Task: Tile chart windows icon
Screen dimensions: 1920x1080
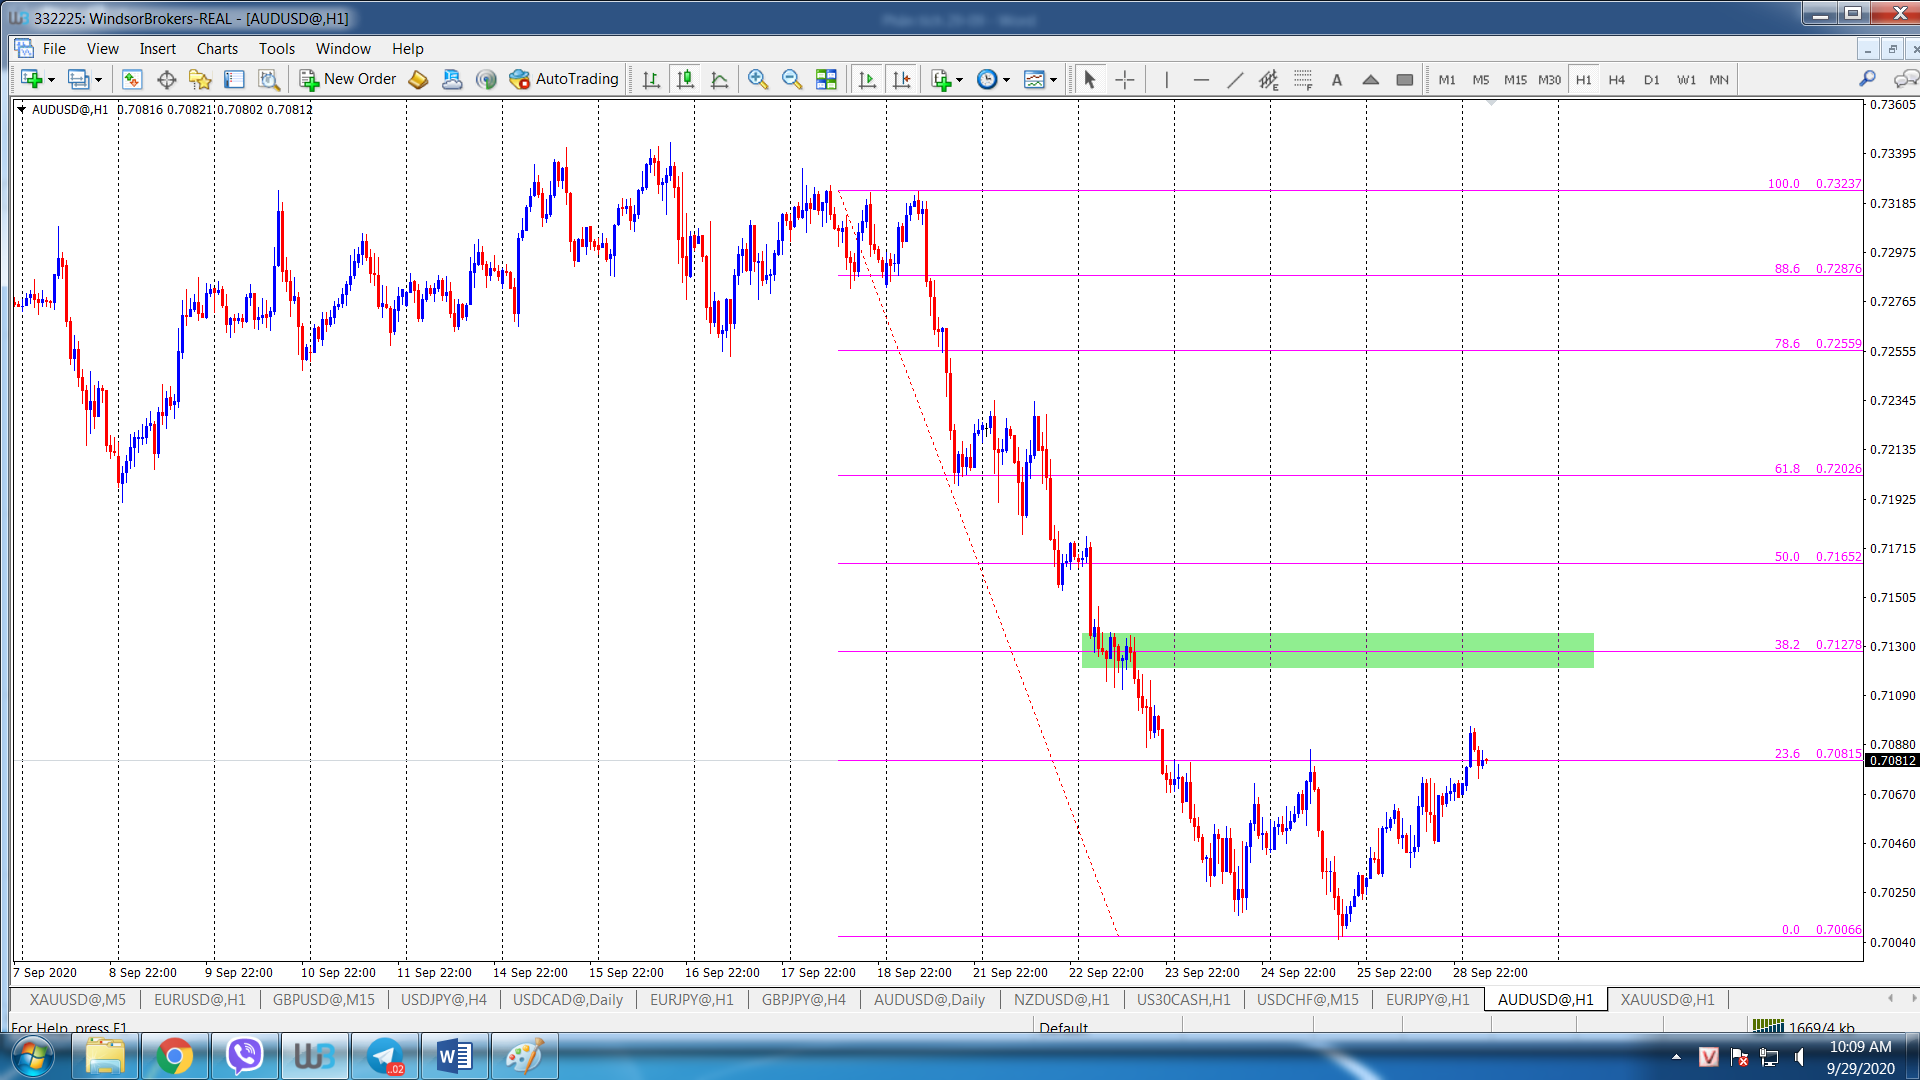Action: point(826,79)
